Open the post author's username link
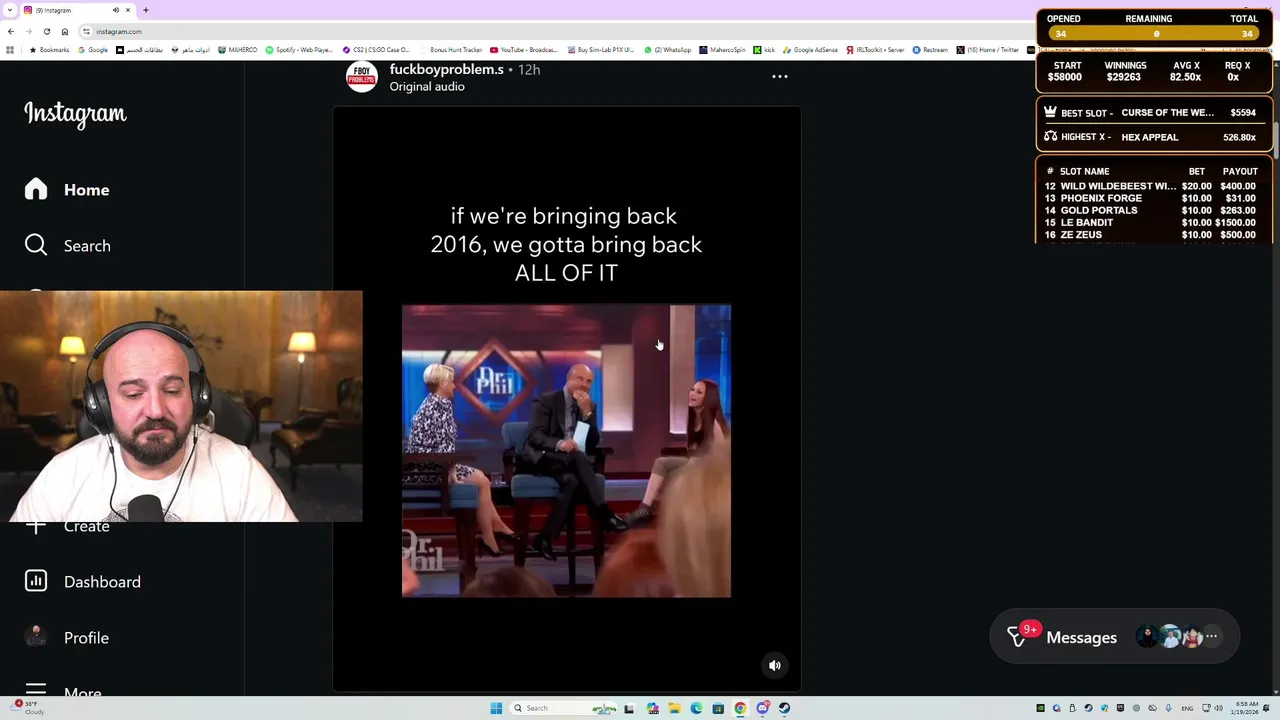The height and width of the screenshot is (720, 1280). tap(446, 69)
